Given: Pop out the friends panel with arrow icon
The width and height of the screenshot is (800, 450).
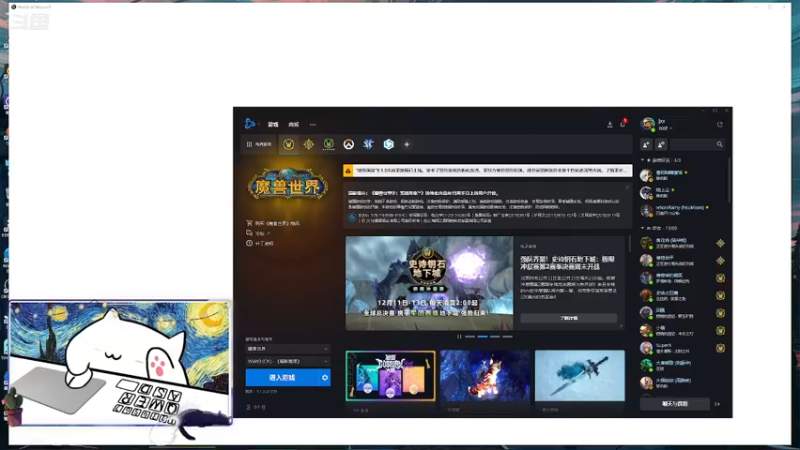Looking at the screenshot, I should pyautogui.click(x=719, y=124).
